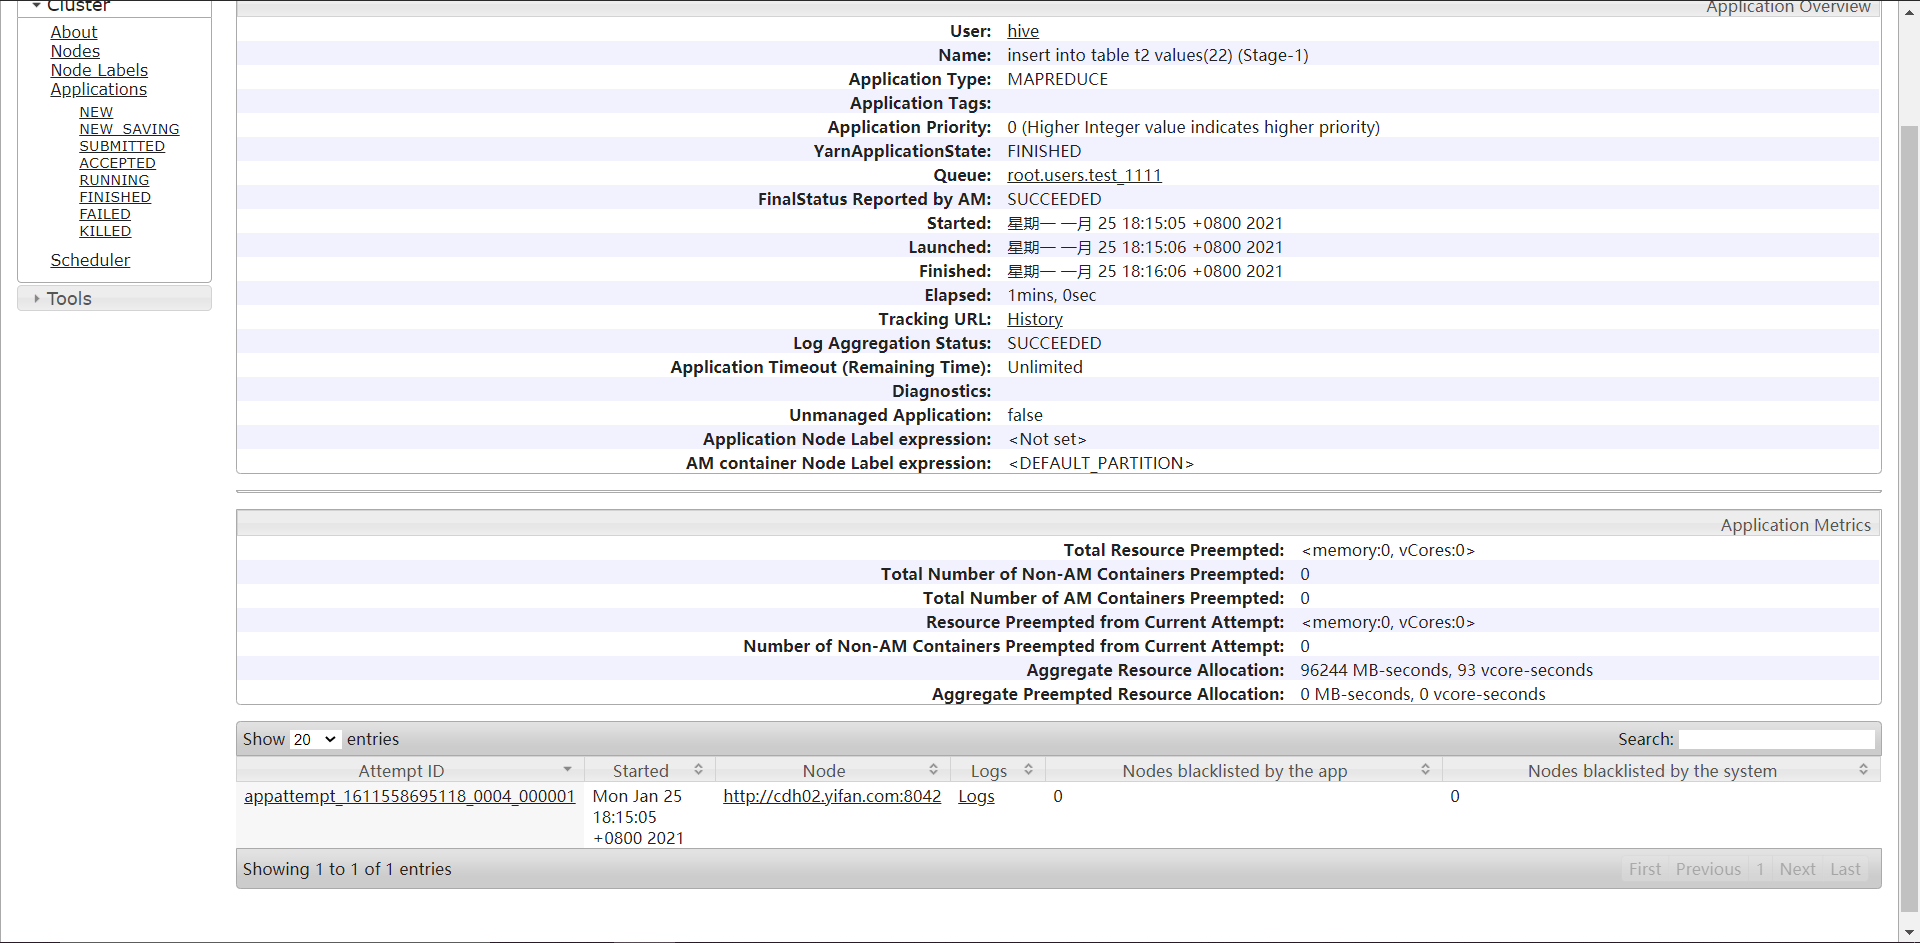1920x943 pixels.
Task: Open the About link in sidebar
Action: coord(74,32)
